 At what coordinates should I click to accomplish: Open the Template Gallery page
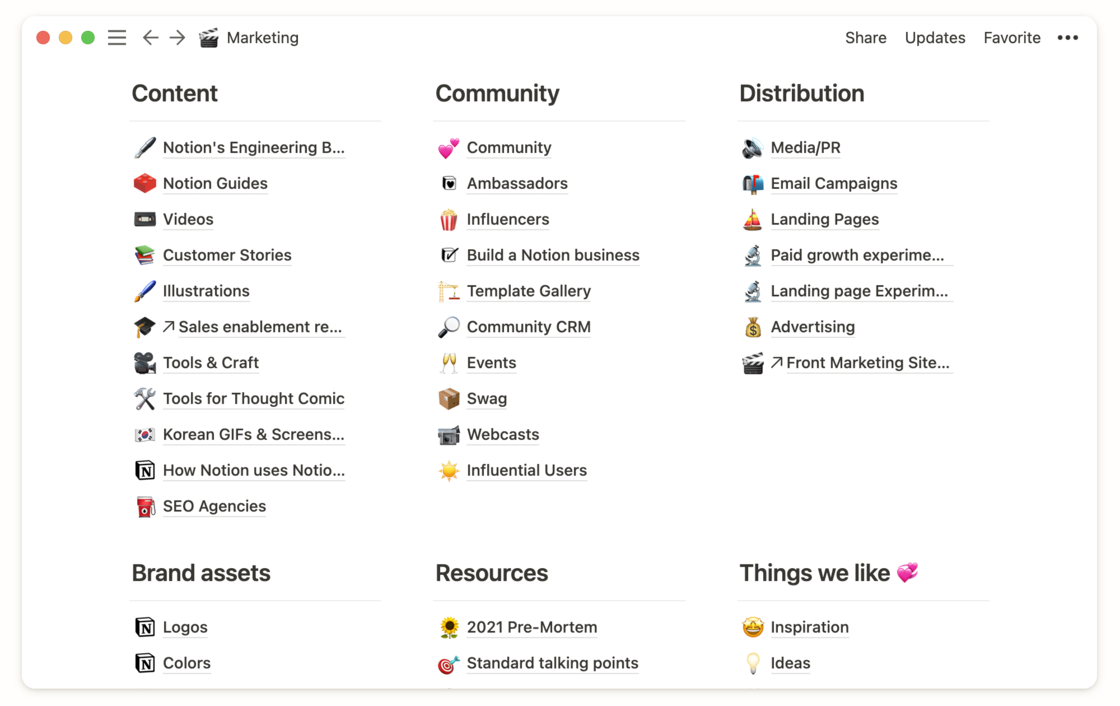(529, 291)
